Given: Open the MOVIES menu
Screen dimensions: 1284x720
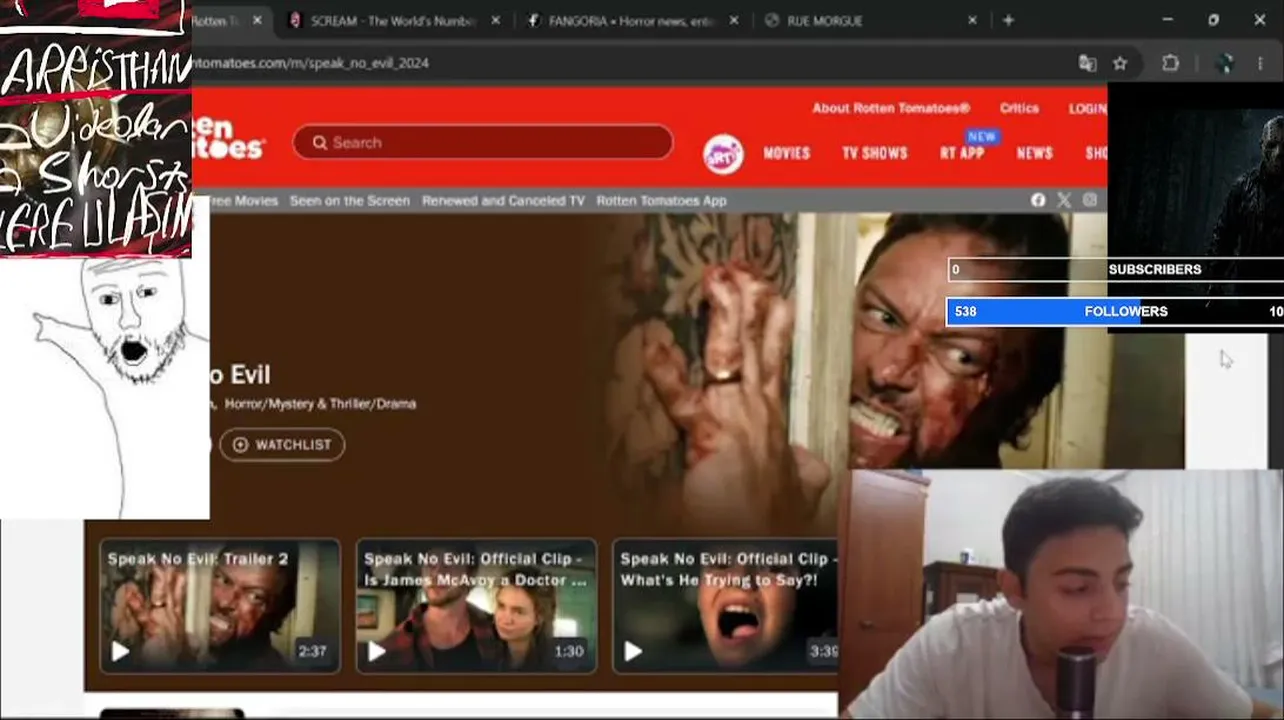Looking at the screenshot, I should tap(787, 153).
